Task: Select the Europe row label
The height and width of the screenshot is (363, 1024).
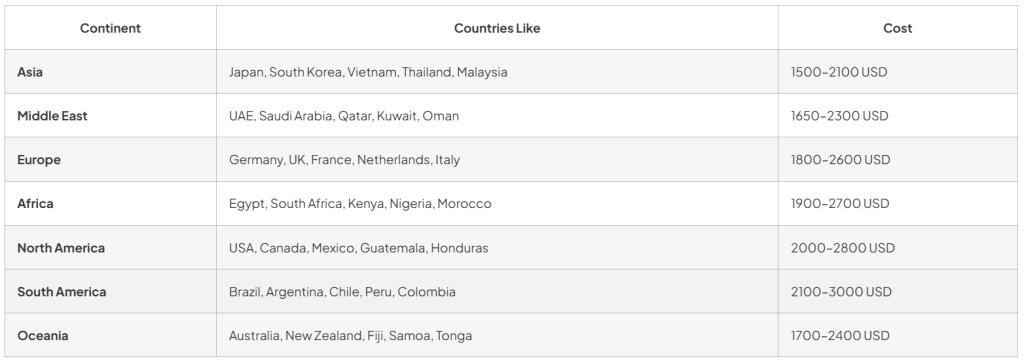Action: [39, 160]
